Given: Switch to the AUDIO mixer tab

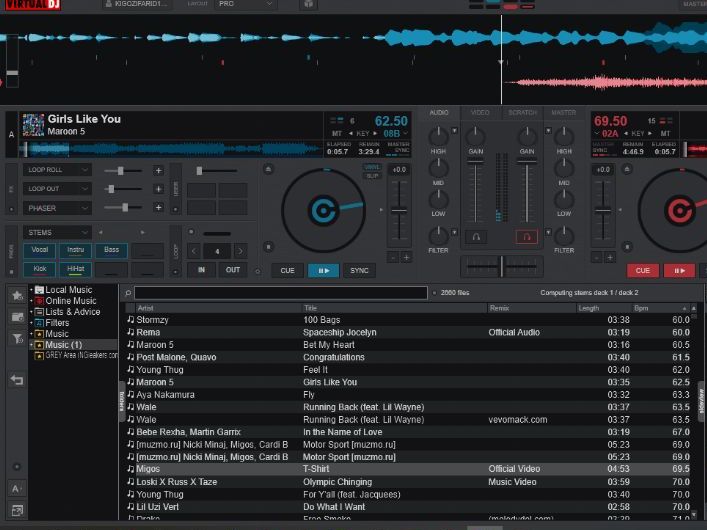Looking at the screenshot, I should pyautogui.click(x=439, y=112).
